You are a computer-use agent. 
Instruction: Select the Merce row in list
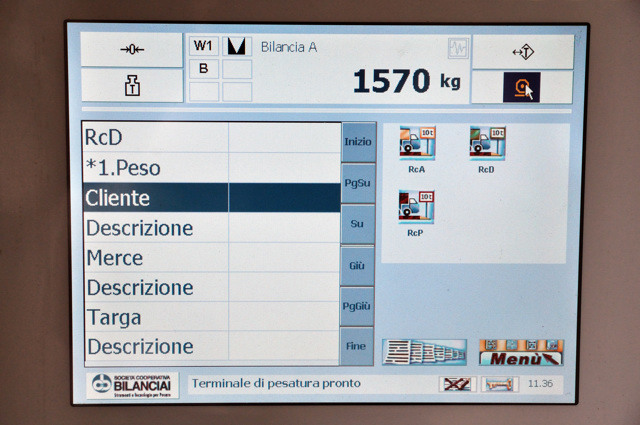click(156, 258)
